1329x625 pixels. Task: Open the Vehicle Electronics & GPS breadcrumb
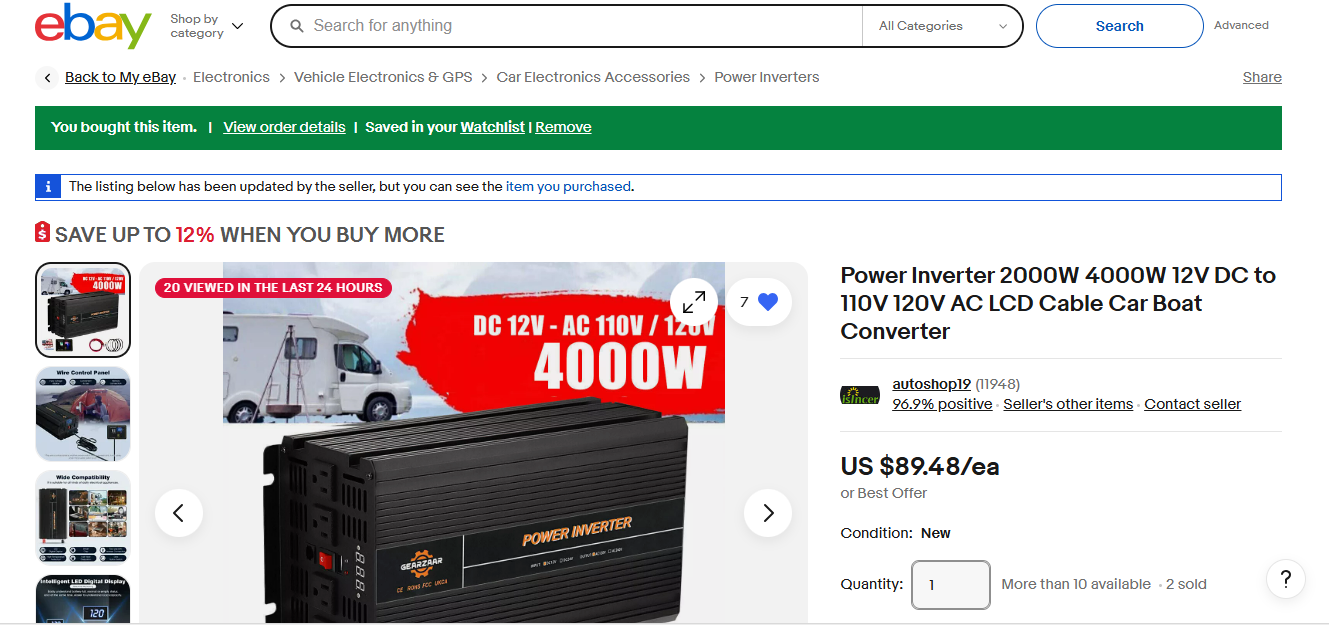click(x=383, y=77)
